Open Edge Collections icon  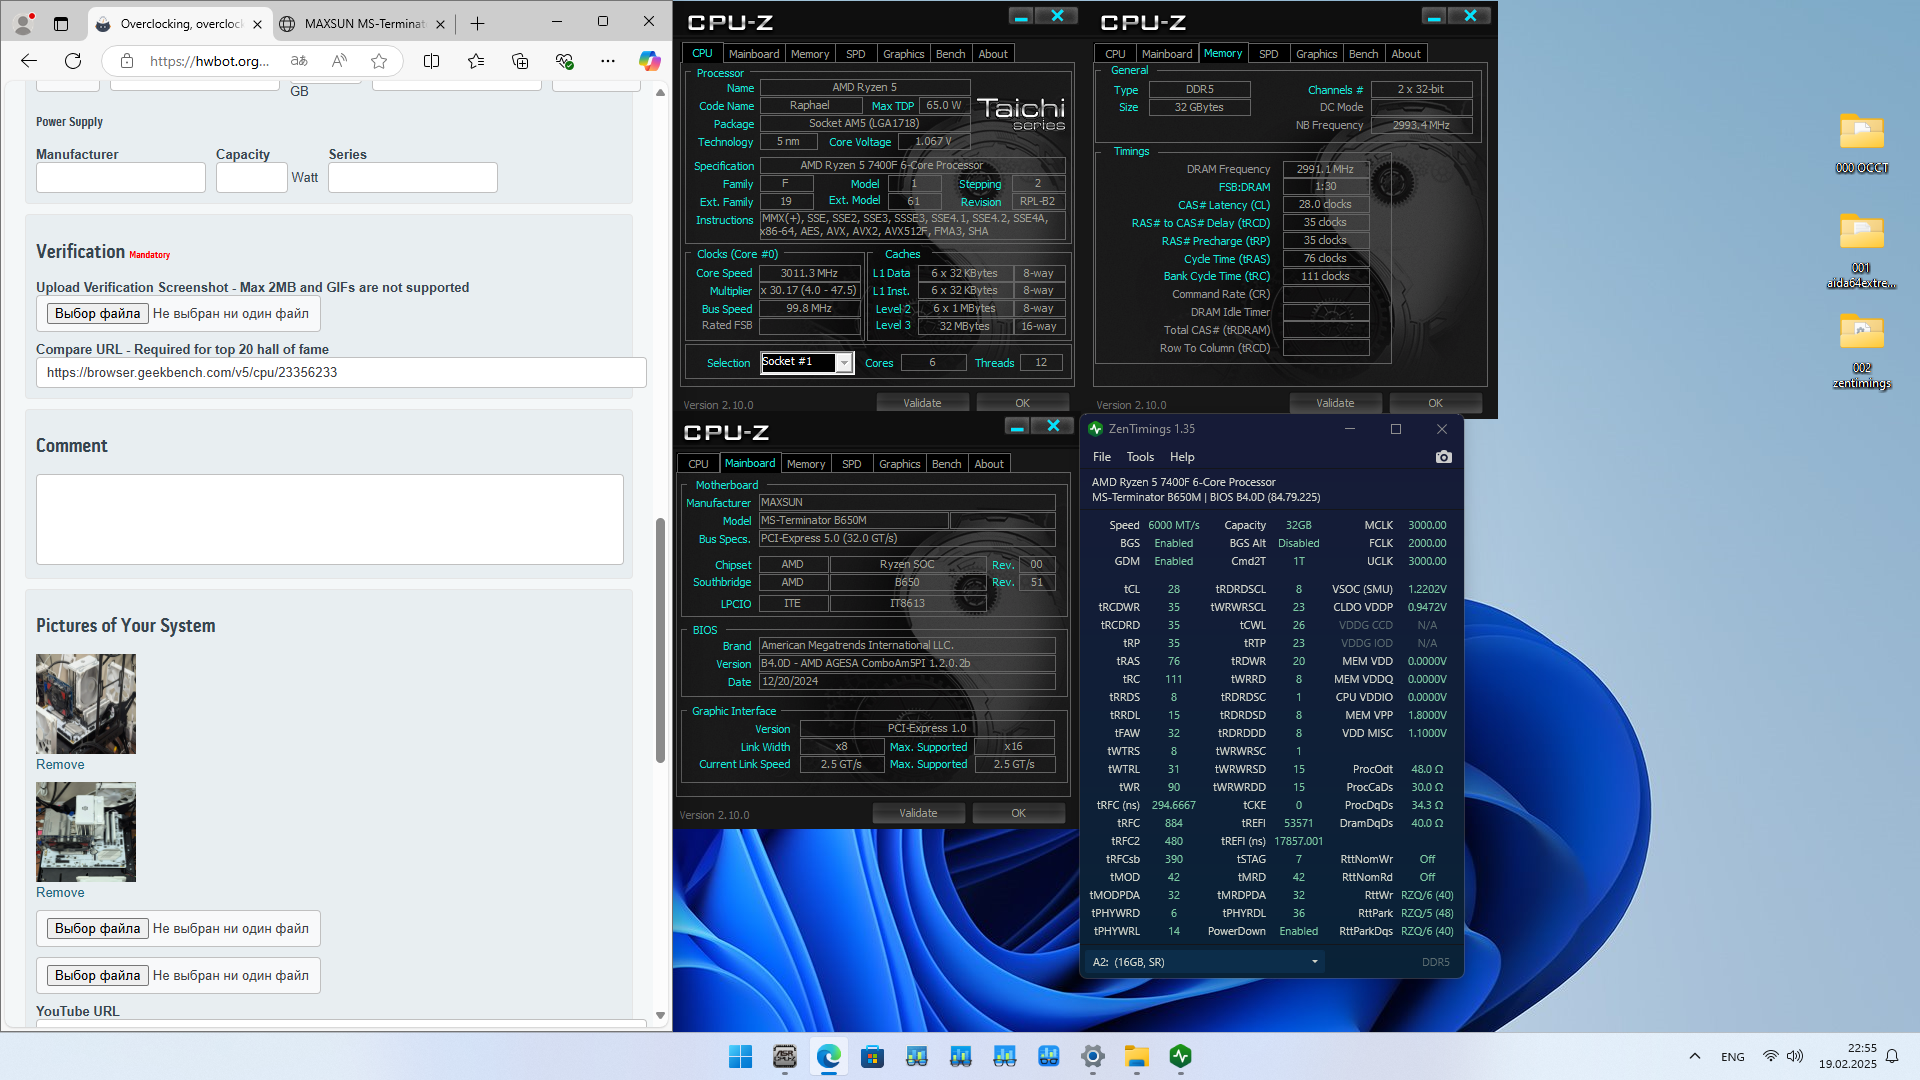point(520,61)
